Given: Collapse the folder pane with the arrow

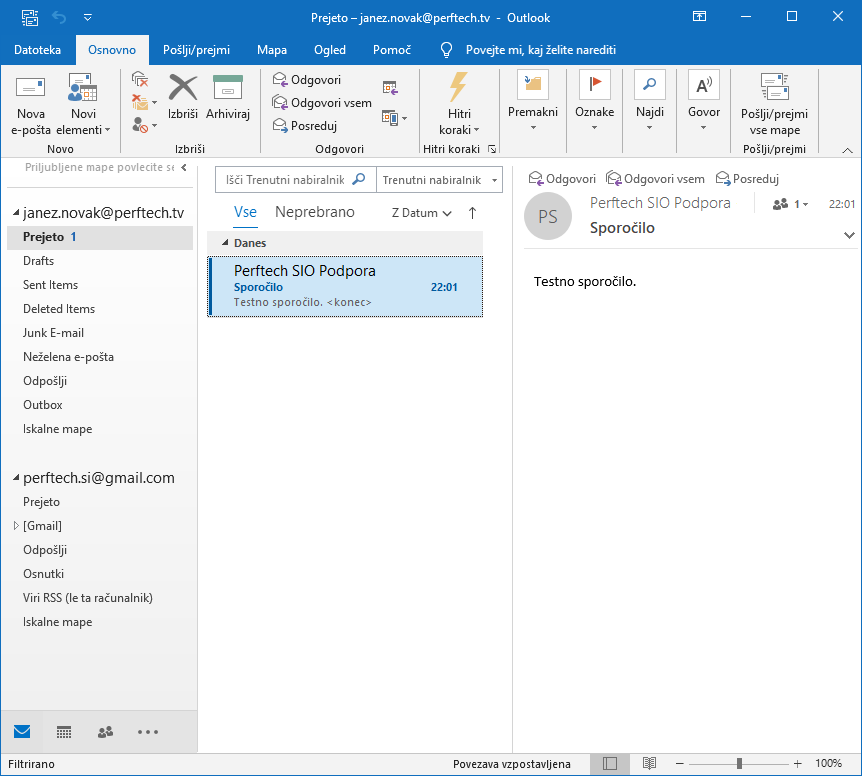Looking at the screenshot, I should (184, 167).
